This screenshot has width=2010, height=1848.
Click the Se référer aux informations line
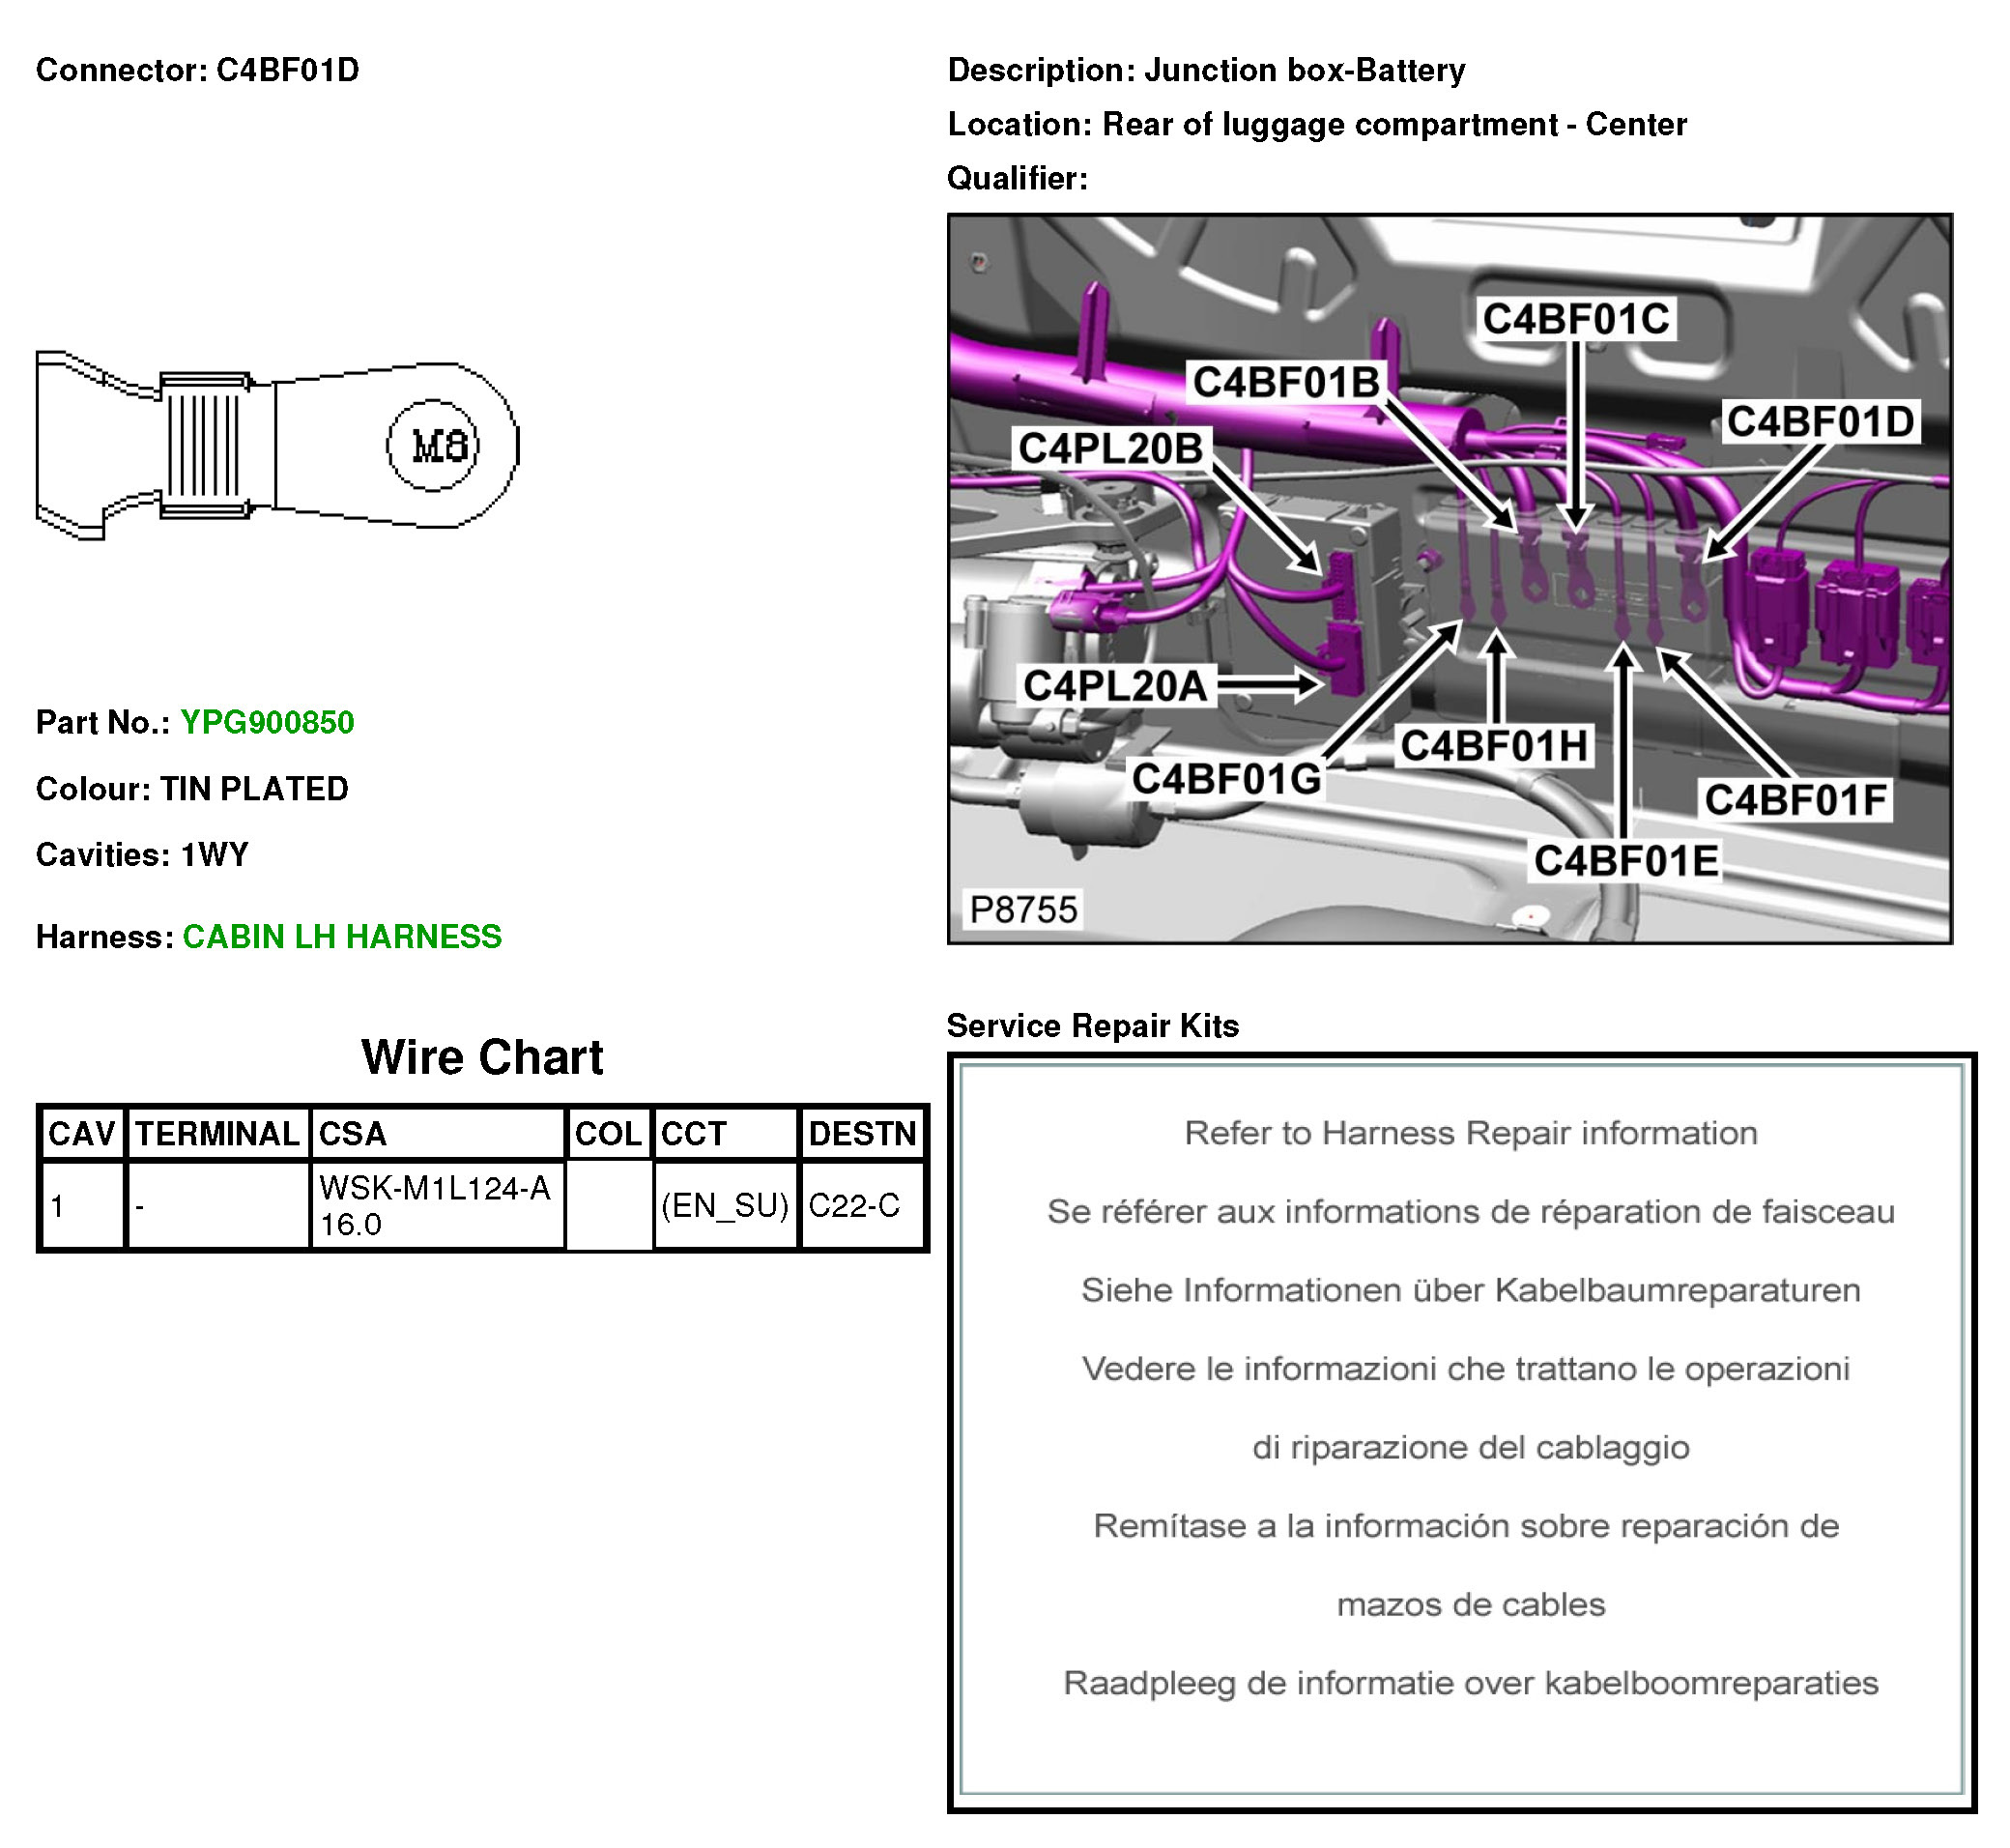[x=1471, y=1213]
